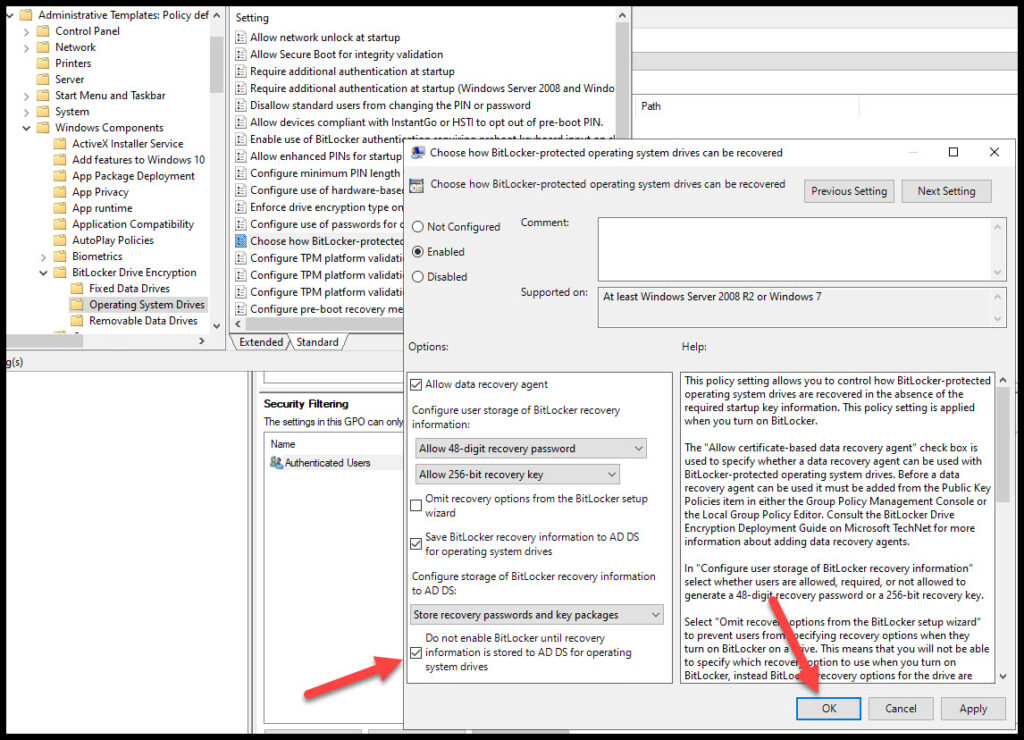Click the Cancel button
Viewport: 1024px width, 740px height.
click(901, 709)
